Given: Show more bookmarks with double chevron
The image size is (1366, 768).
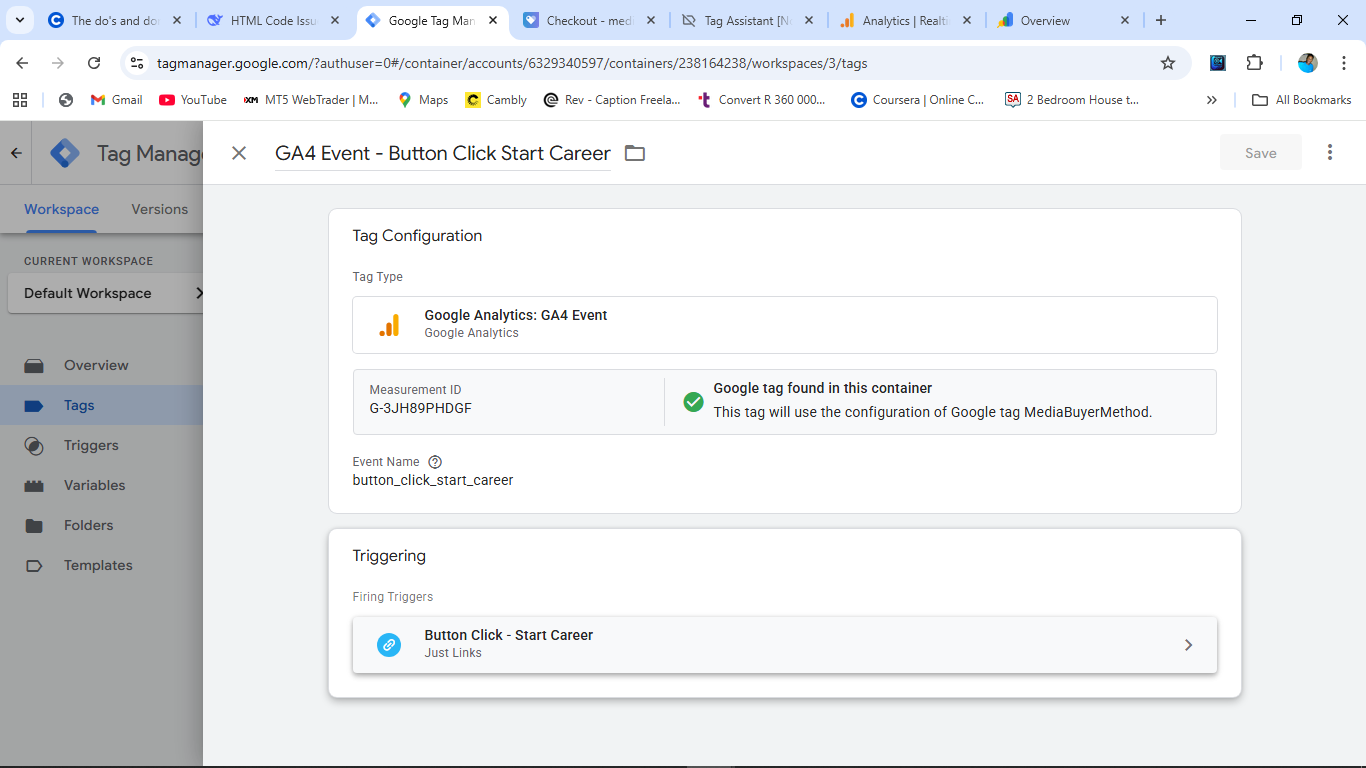Looking at the screenshot, I should click(x=1212, y=100).
